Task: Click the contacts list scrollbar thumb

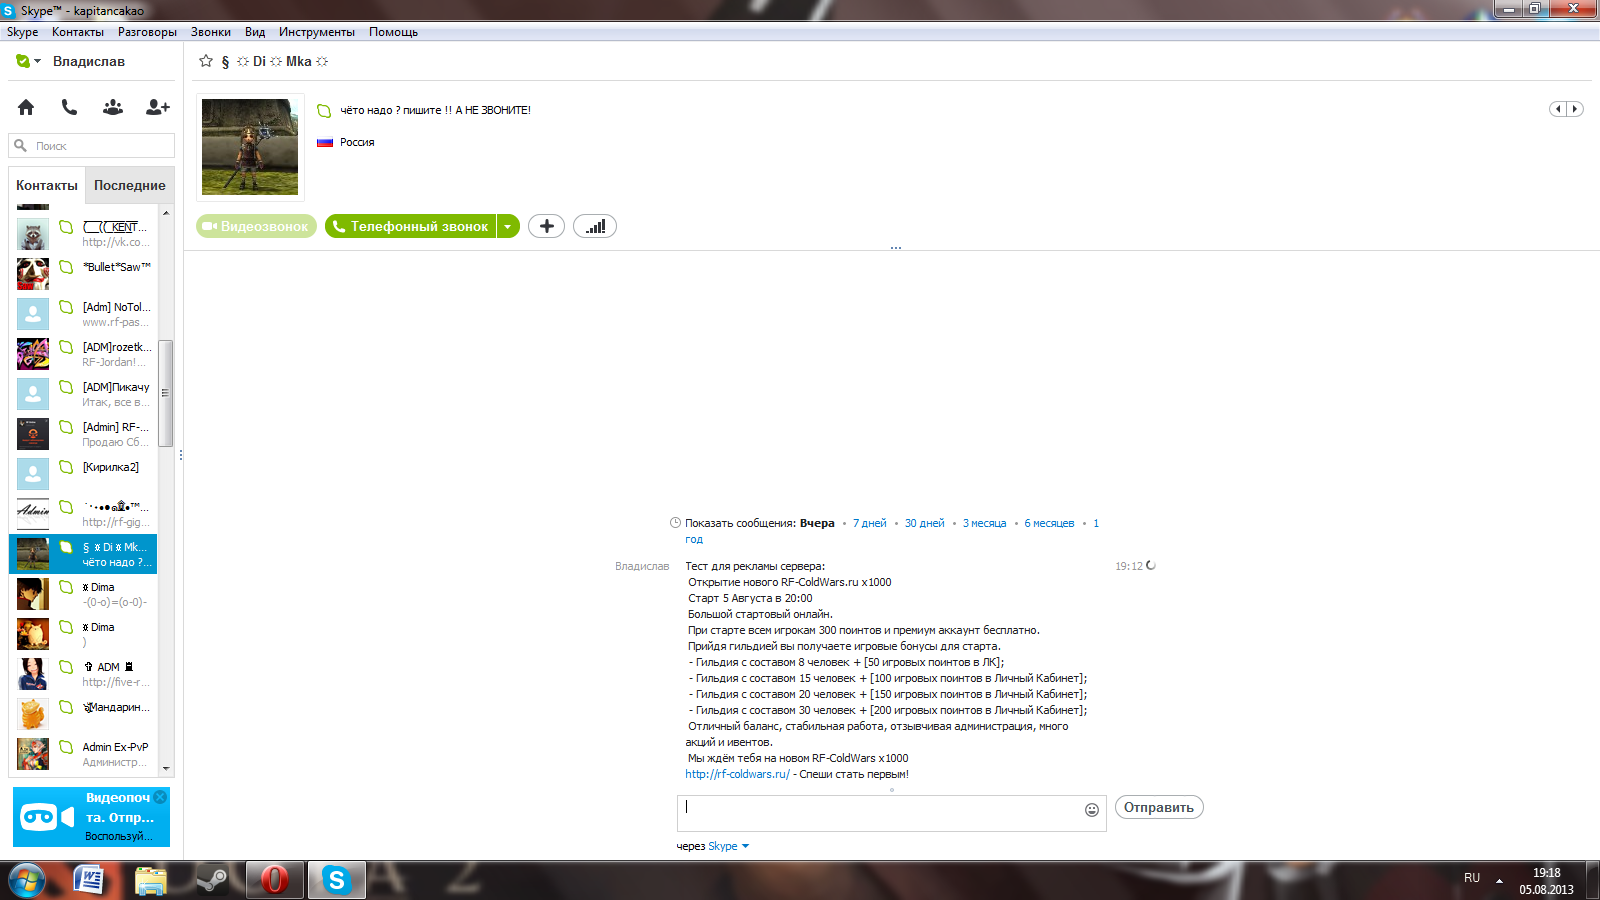Action: pos(166,393)
